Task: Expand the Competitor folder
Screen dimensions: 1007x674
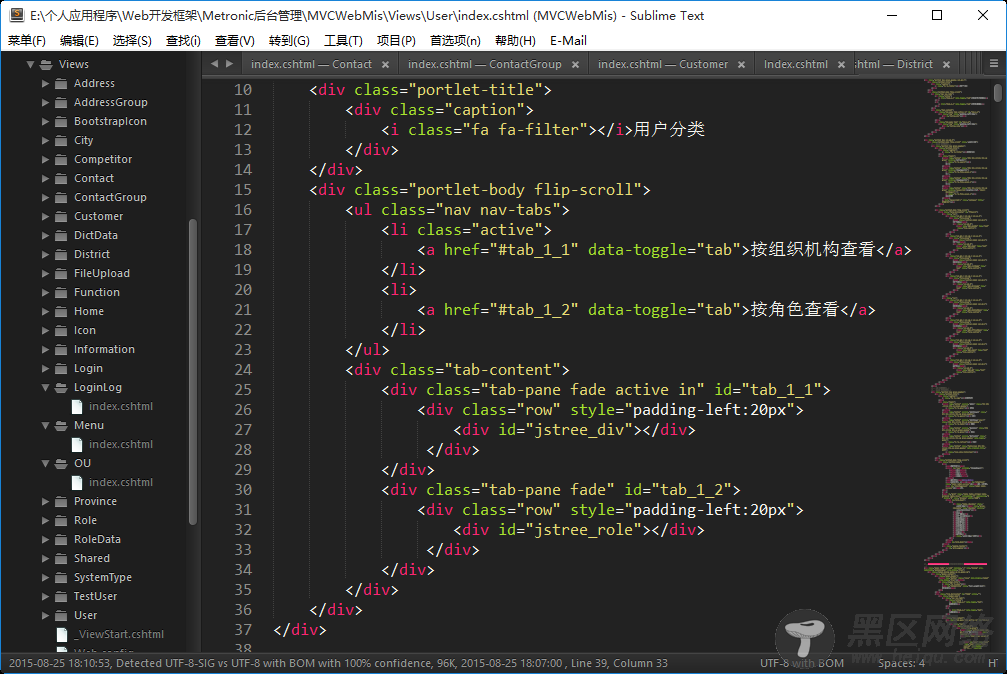Action: 45,159
